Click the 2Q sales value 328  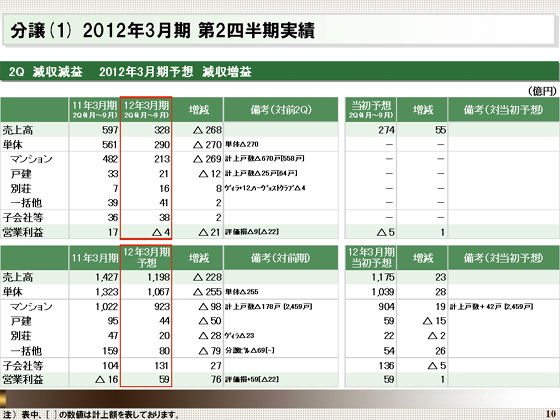[162, 130]
